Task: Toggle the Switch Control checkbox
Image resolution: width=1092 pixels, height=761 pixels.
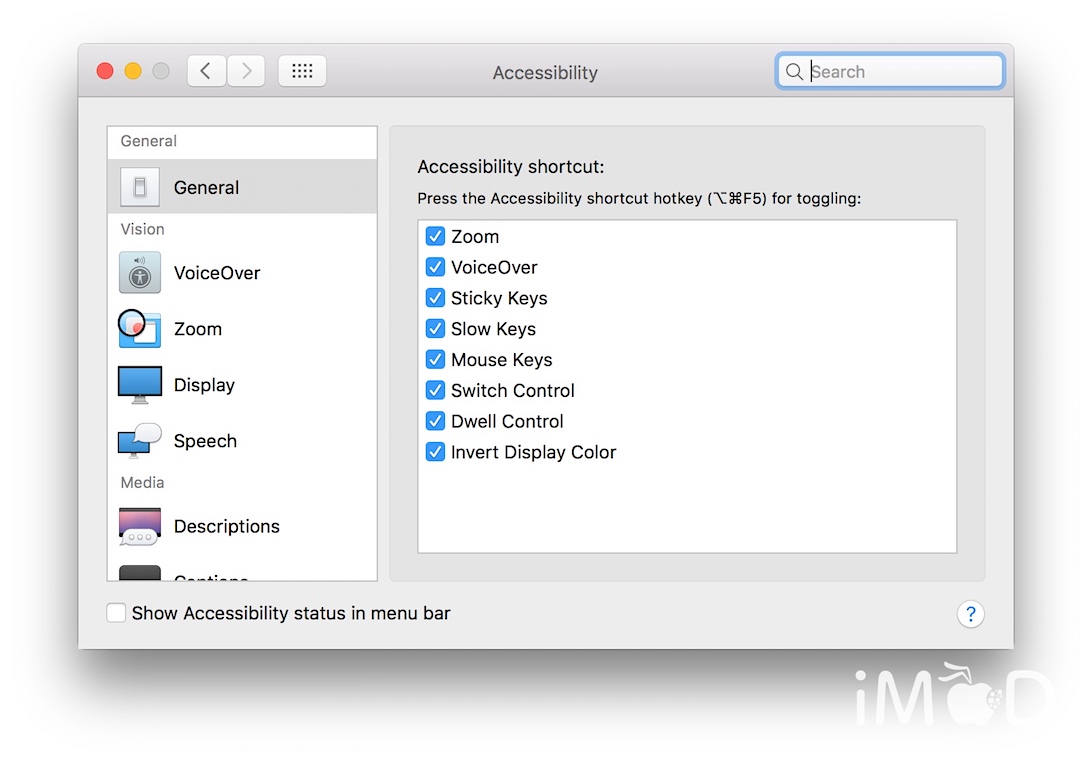Action: tap(435, 390)
